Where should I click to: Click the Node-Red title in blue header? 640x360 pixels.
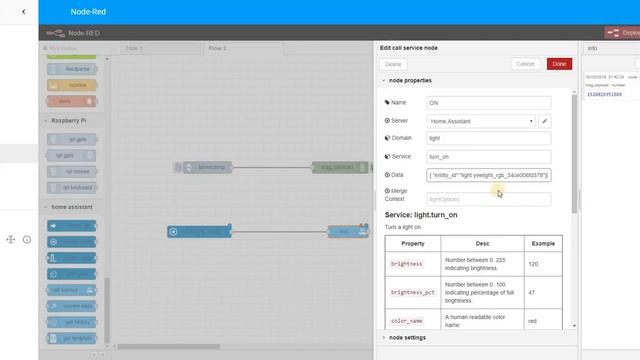[x=88, y=12]
